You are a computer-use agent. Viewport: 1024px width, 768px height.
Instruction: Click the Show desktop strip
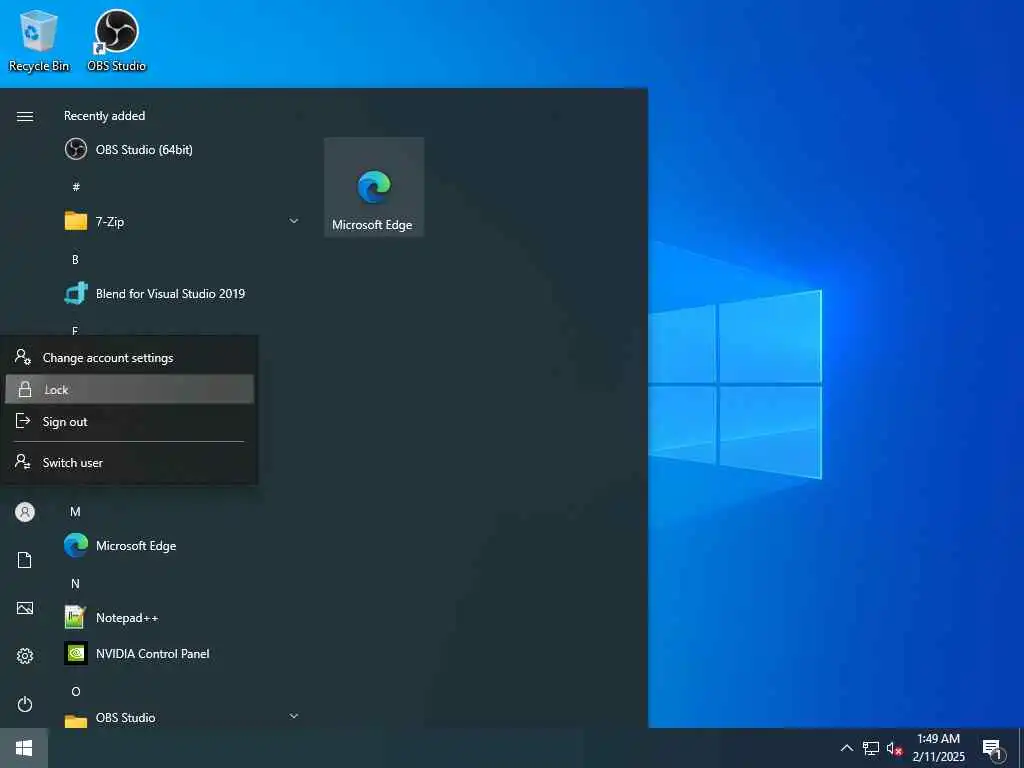click(x=1021, y=748)
